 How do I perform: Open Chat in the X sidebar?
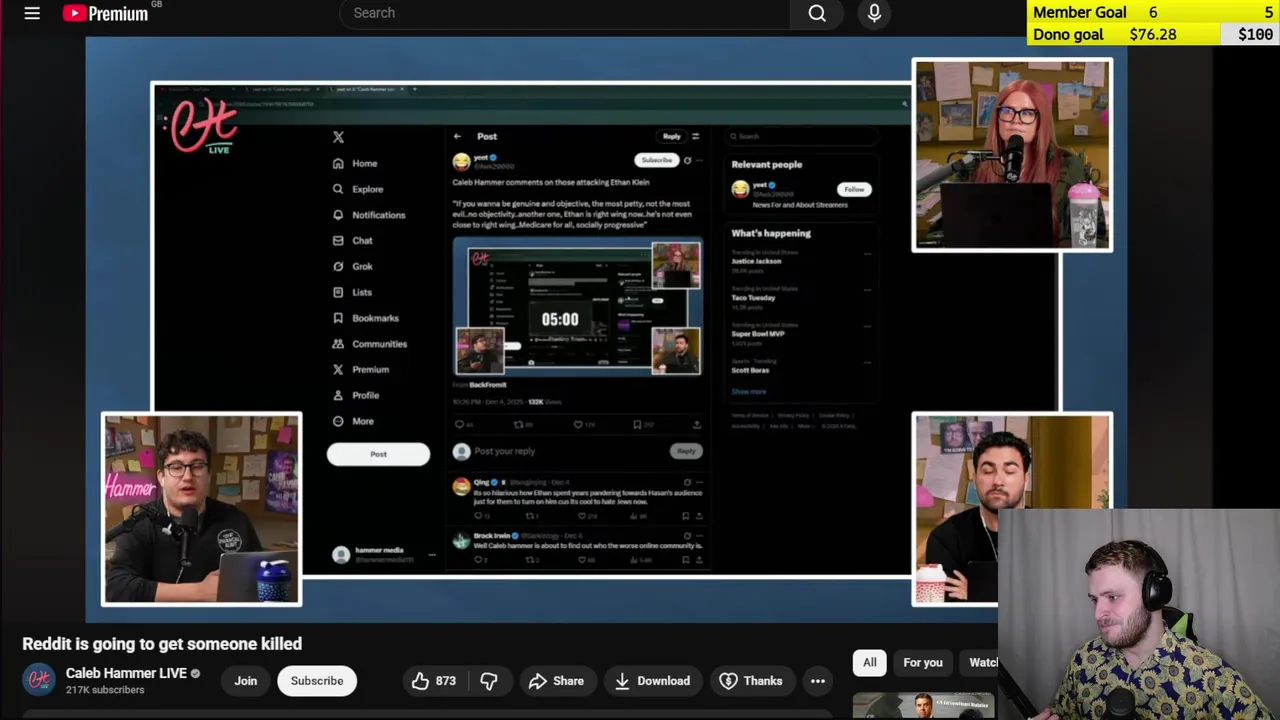pos(353,241)
